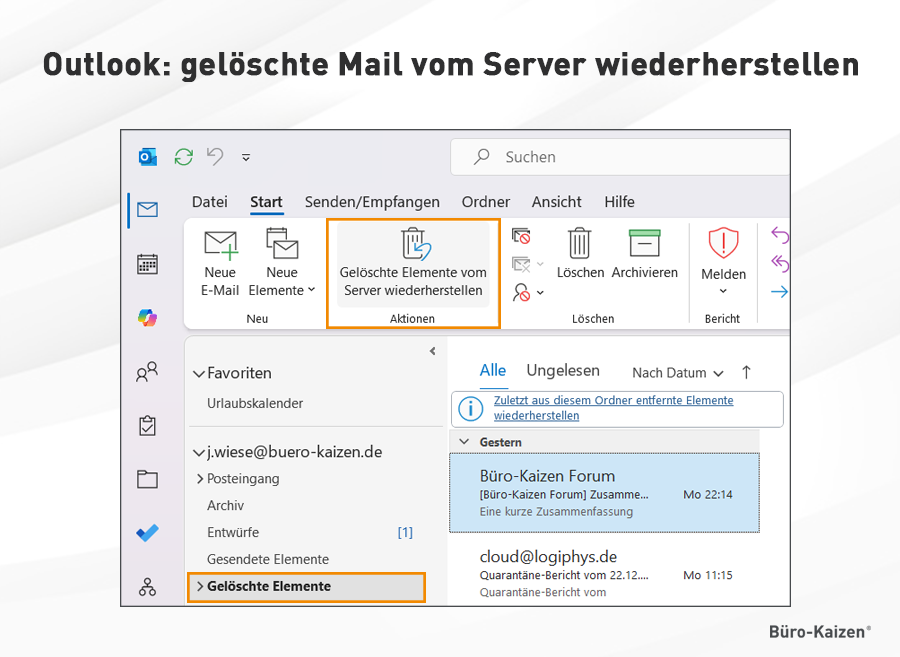The width and height of the screenshot is (900, 657).
Task: Open the People contacts icon
Action: point(148,372)
